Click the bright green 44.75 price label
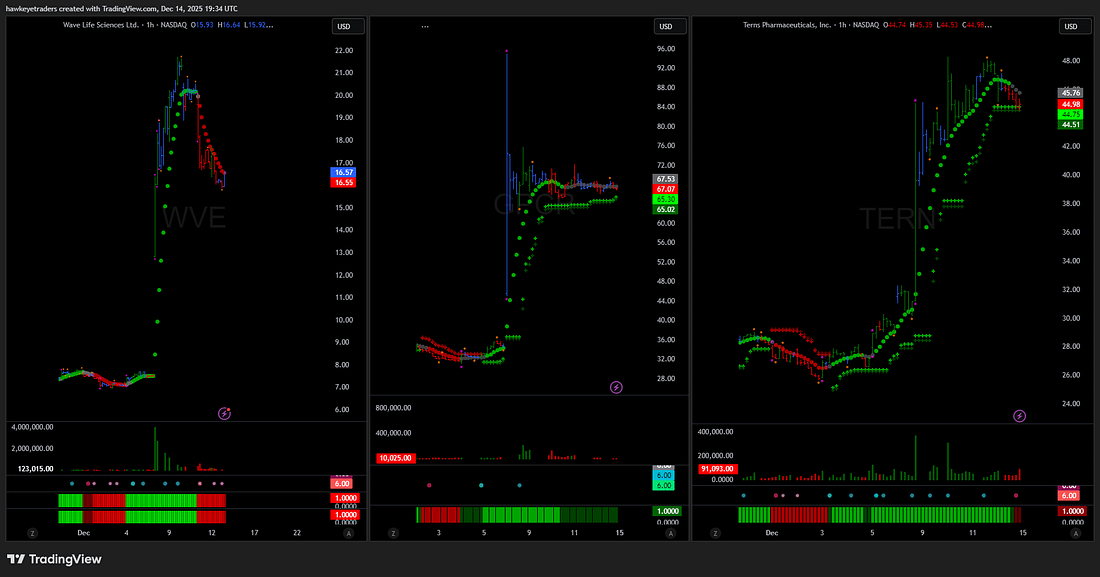The image size is (1100, 577). coord(1071,114)
